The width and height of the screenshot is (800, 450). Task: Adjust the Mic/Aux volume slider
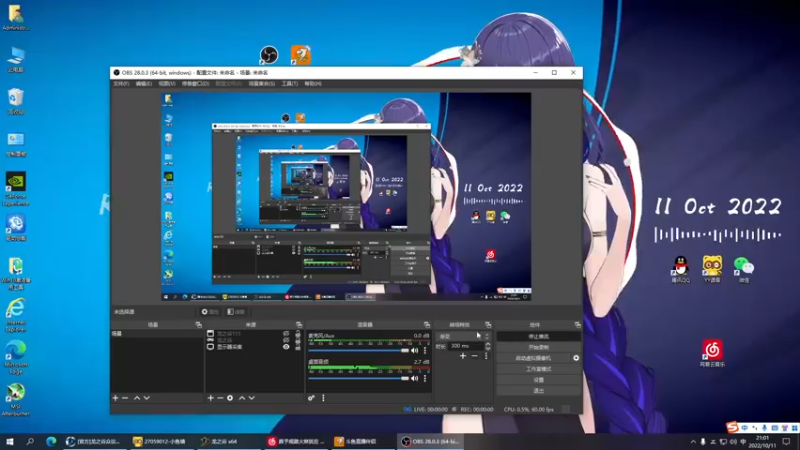tap(358, 351)
